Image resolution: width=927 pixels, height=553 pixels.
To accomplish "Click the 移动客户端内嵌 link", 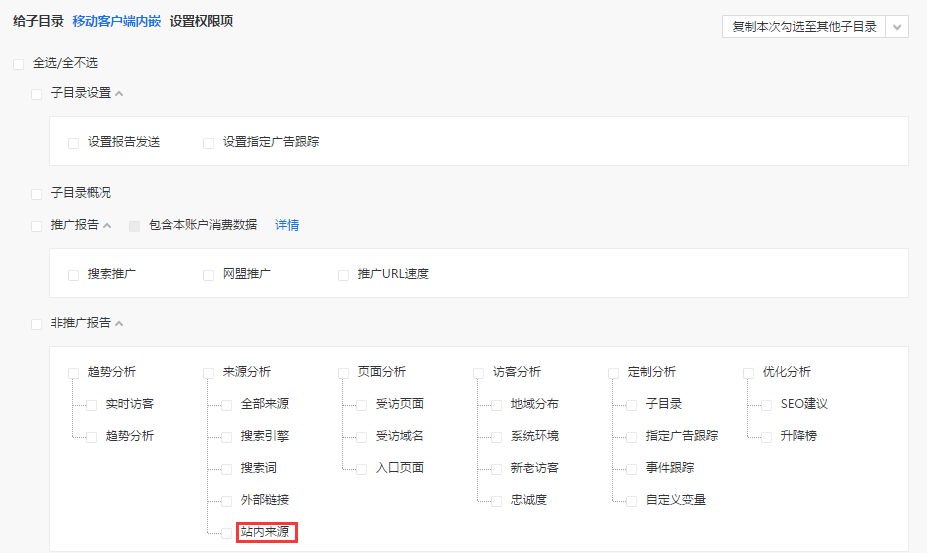I will click(116, 21).
